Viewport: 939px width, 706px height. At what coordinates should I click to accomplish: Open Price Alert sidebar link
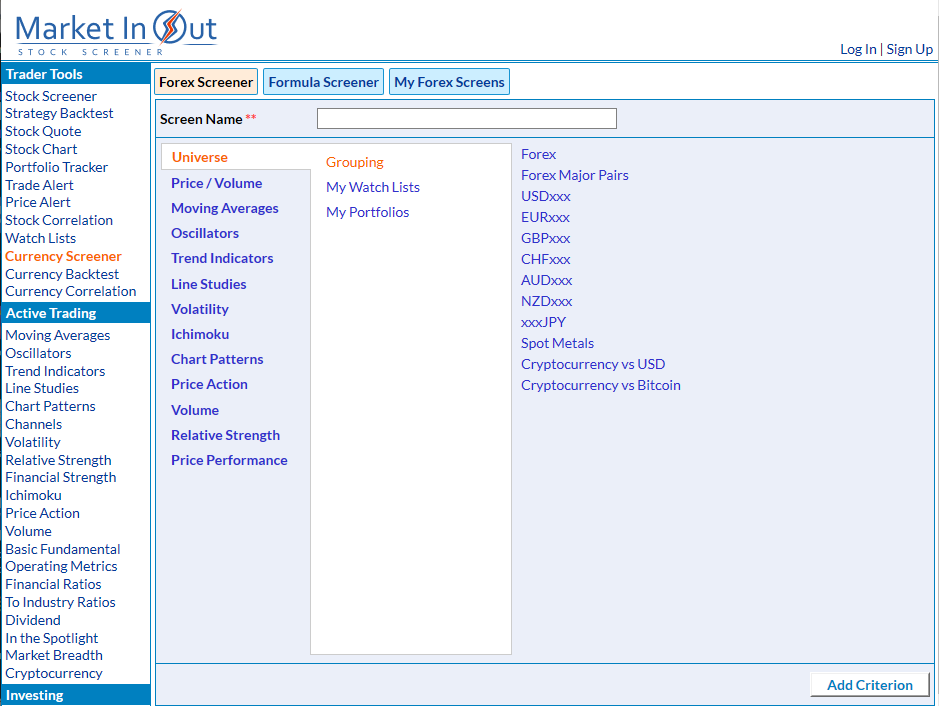click(x=38, y=202)
